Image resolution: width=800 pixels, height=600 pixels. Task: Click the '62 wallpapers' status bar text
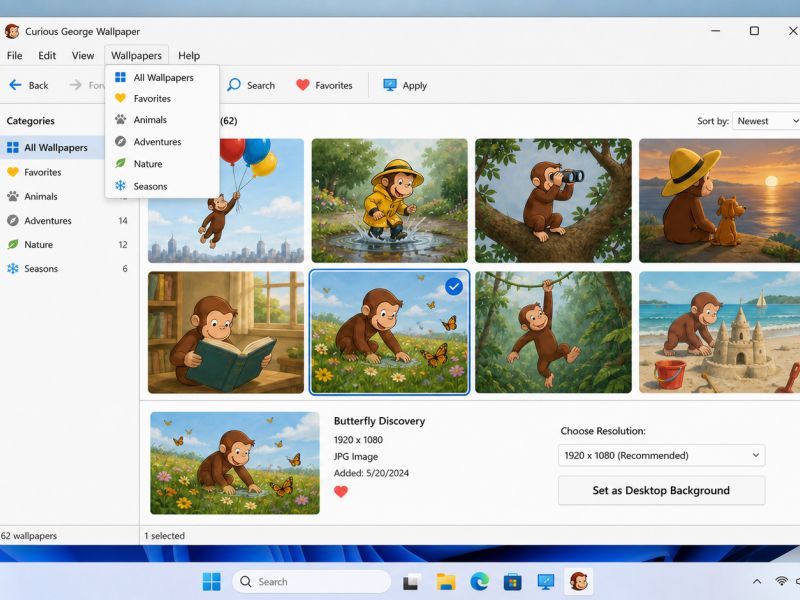pyautogui.click(x=29, y=536)
